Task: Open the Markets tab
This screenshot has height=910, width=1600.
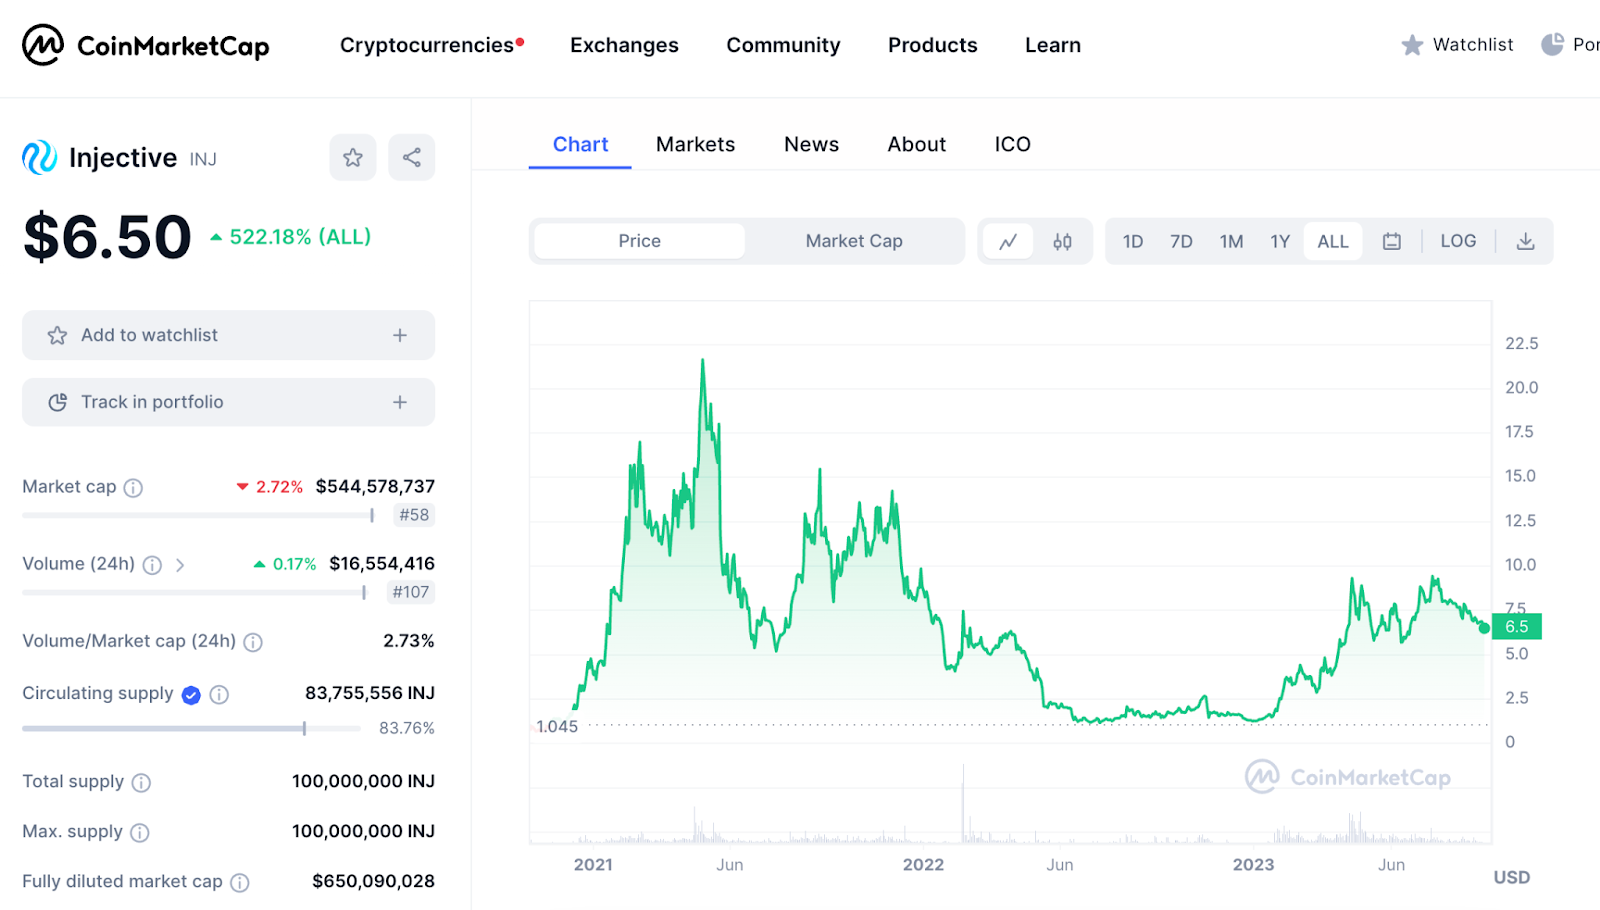Action: coord(695,144)
